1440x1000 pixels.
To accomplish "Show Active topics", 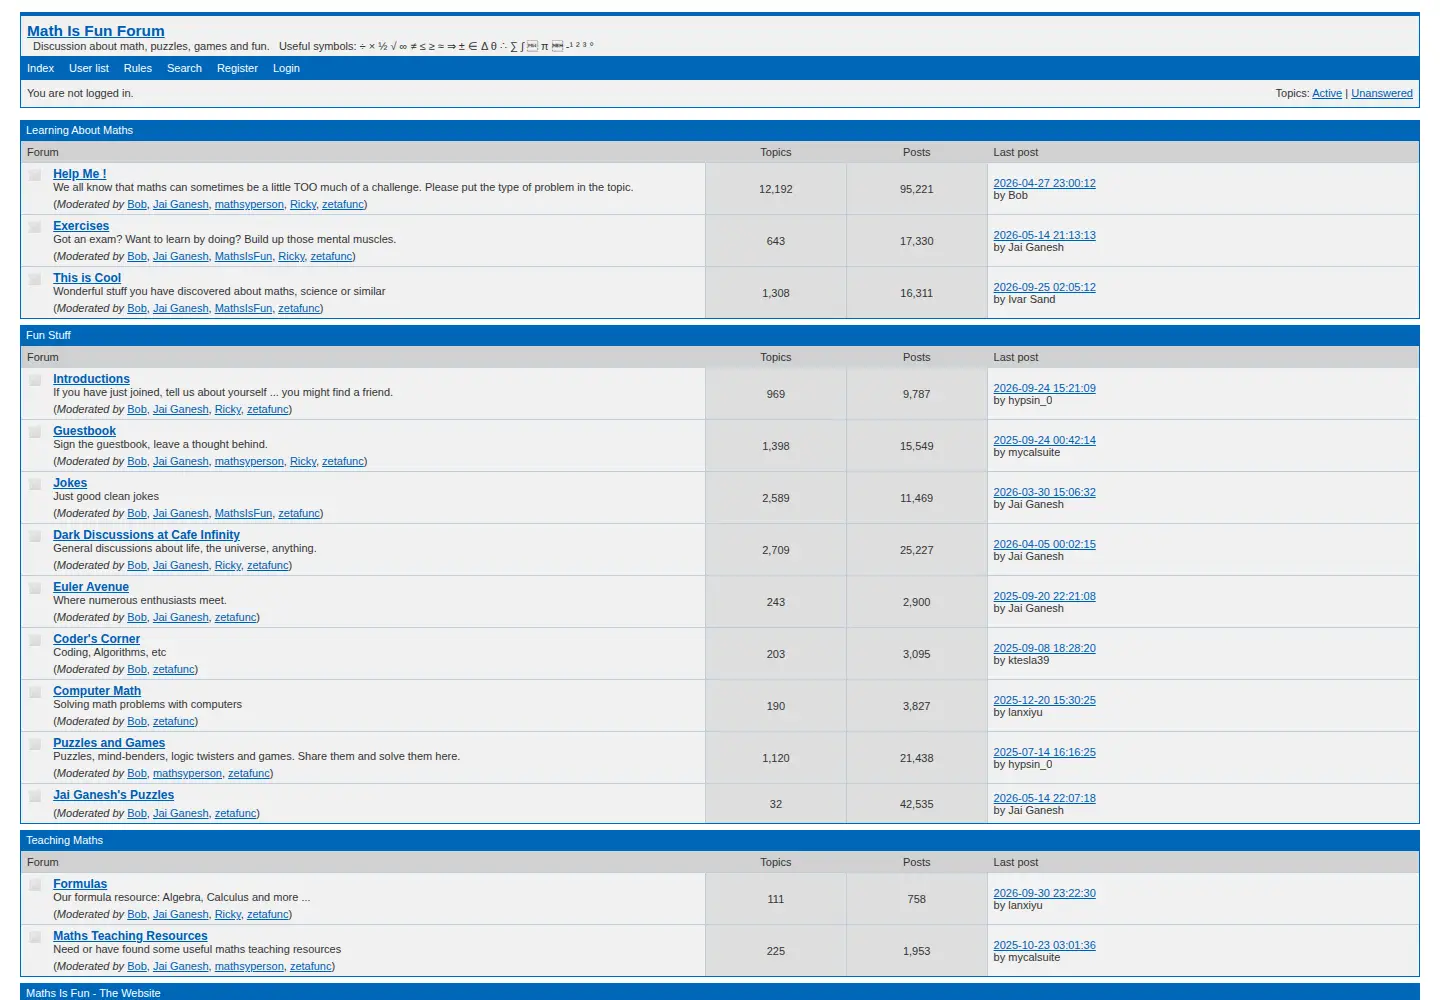I will (1327, 93).
